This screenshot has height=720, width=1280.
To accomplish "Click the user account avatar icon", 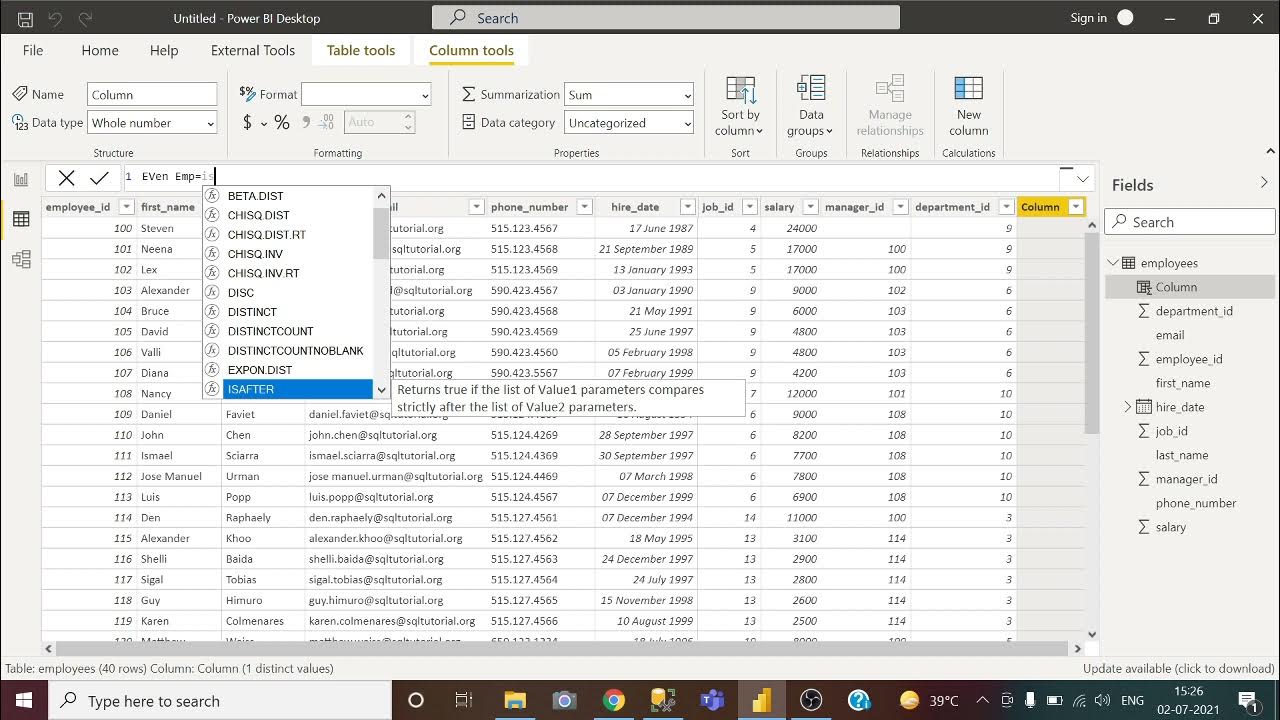I will [1126, 18].
